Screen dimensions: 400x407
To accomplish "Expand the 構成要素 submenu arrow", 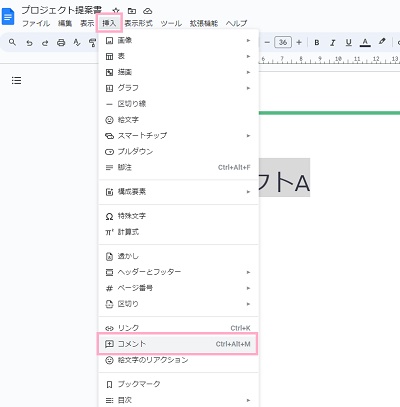I will (248, 192).
